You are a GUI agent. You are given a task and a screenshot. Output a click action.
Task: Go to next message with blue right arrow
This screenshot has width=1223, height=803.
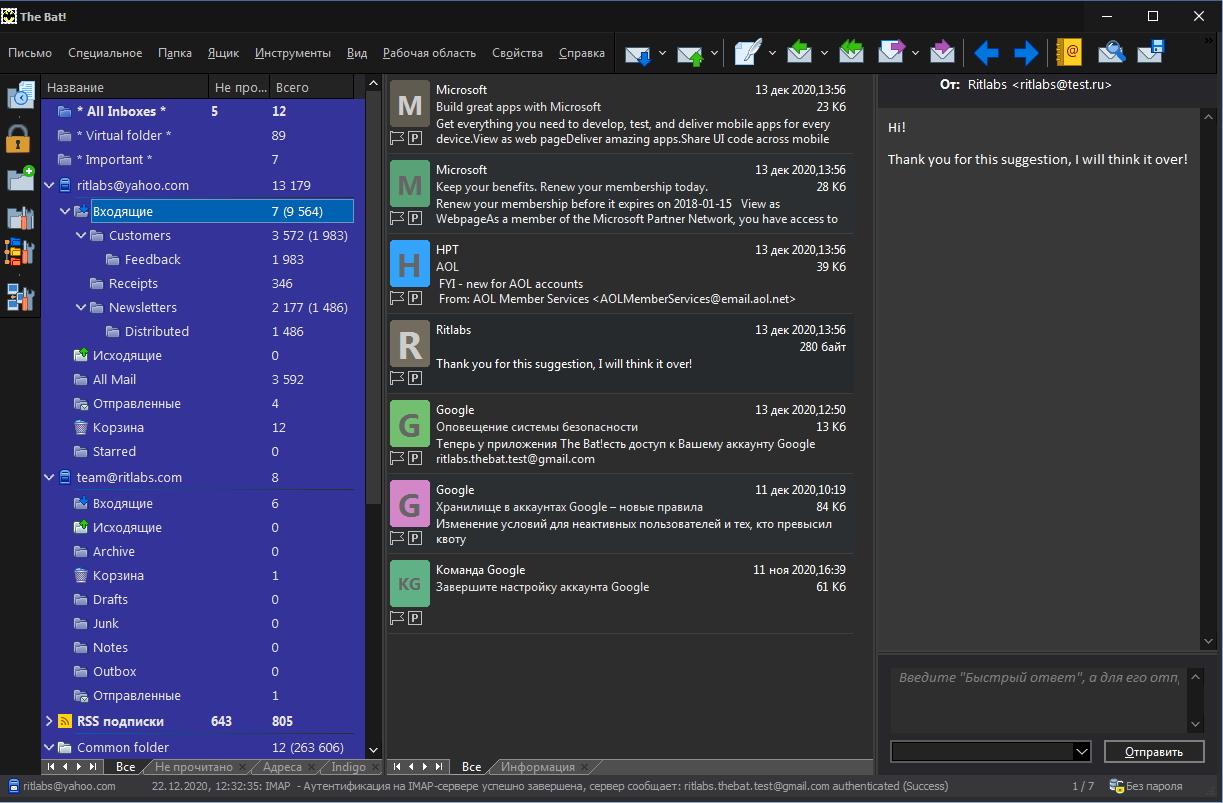point(1026,53)
